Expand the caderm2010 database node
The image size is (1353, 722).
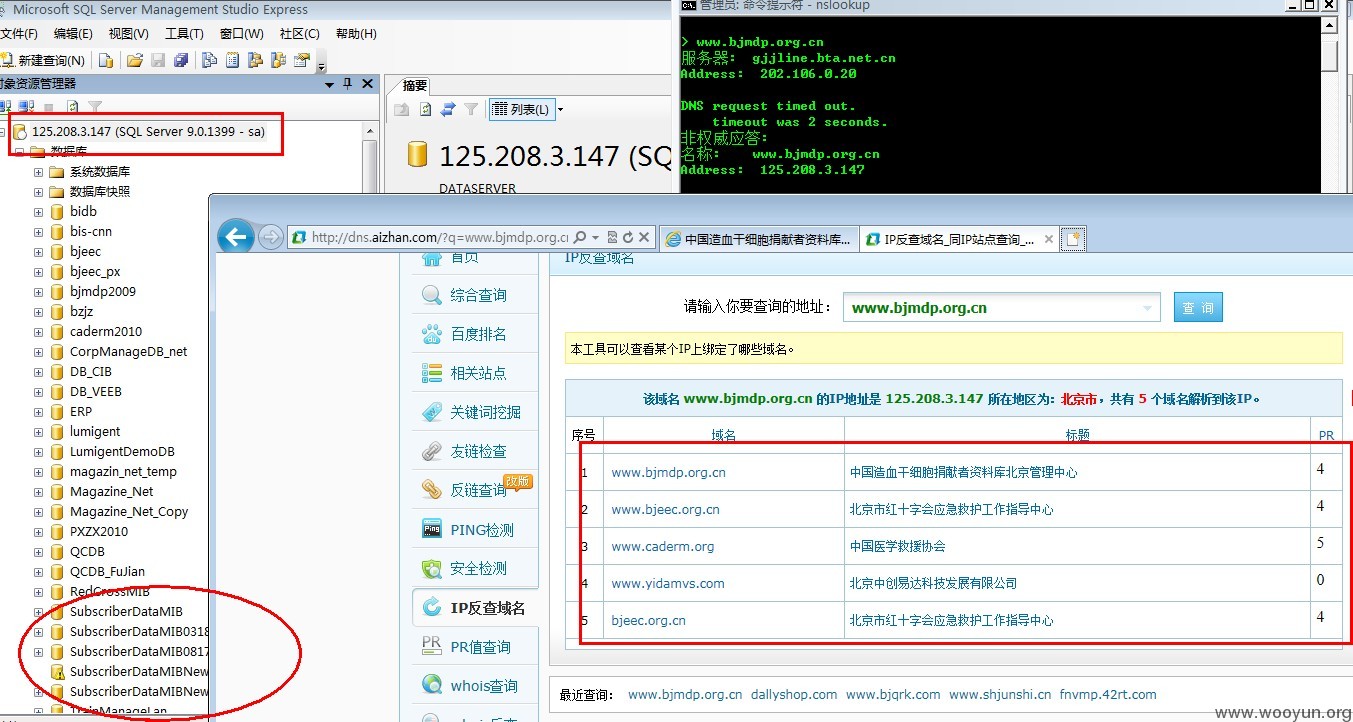coord(39,332)
